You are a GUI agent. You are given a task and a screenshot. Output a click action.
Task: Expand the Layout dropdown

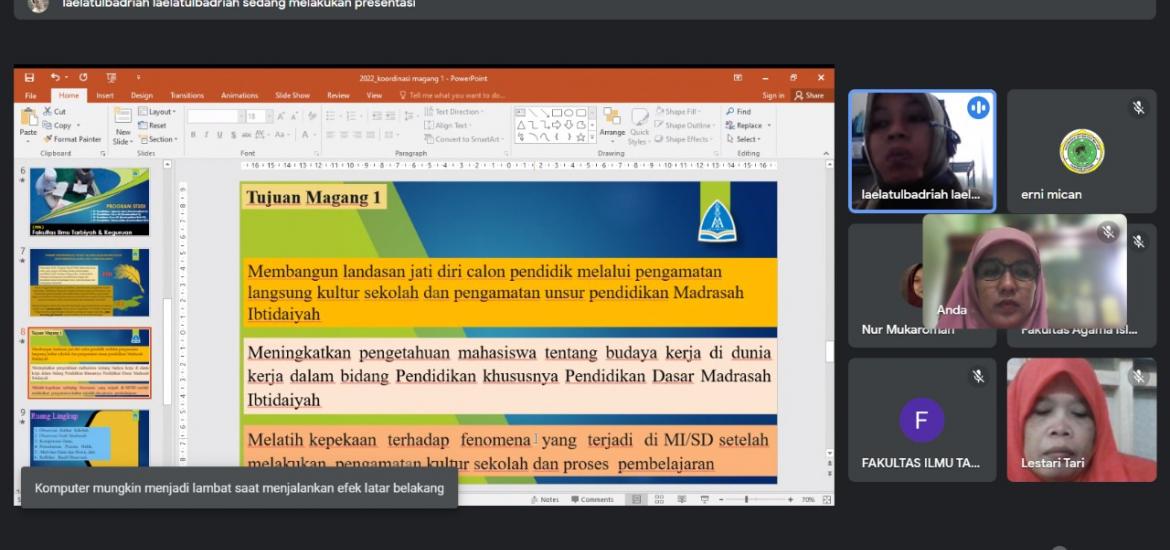156,112
